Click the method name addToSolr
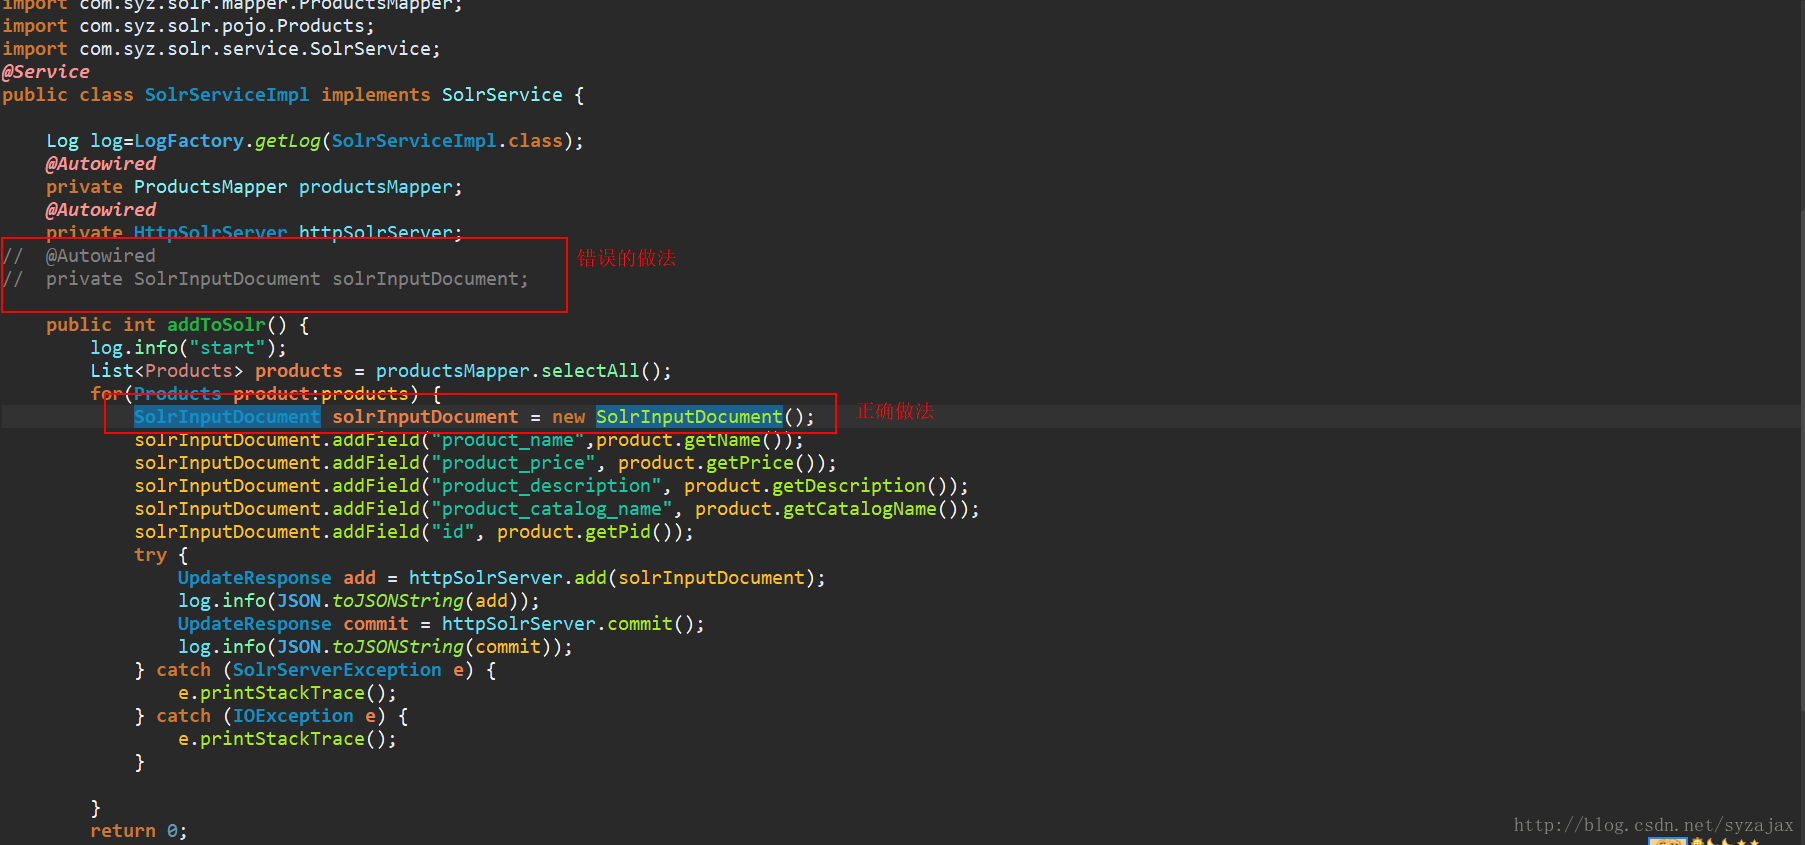Image resolution: width=1805 pixels, height=845 pixels. (x=216, y=325)
